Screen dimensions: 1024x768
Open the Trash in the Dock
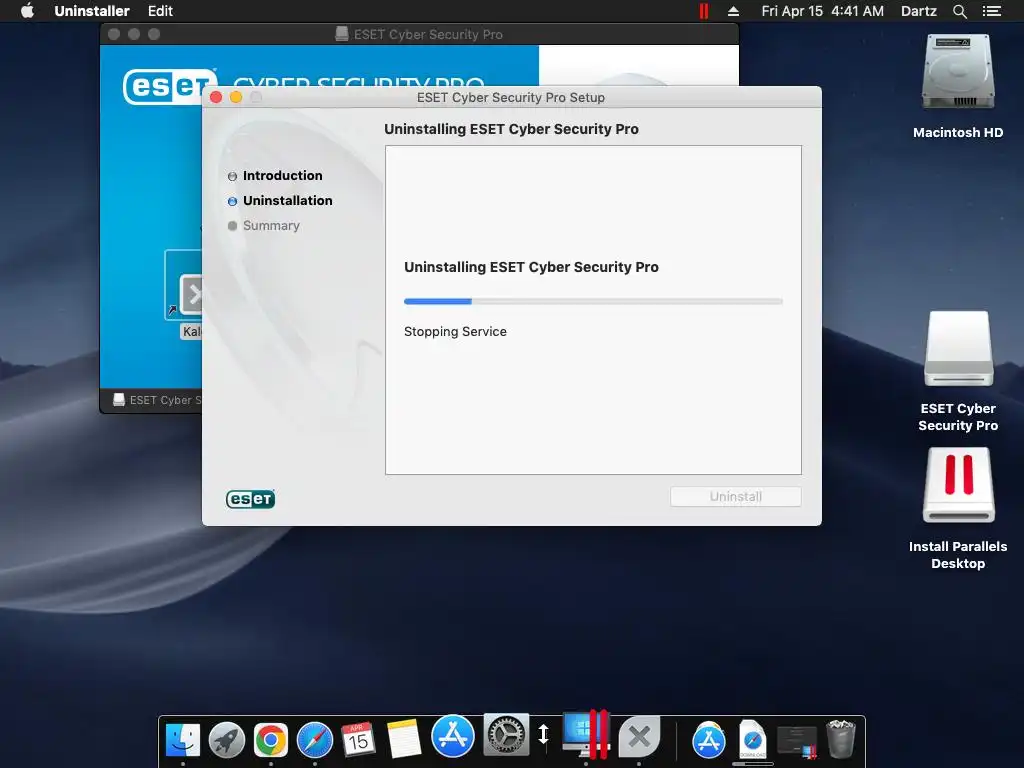[840, 739]
